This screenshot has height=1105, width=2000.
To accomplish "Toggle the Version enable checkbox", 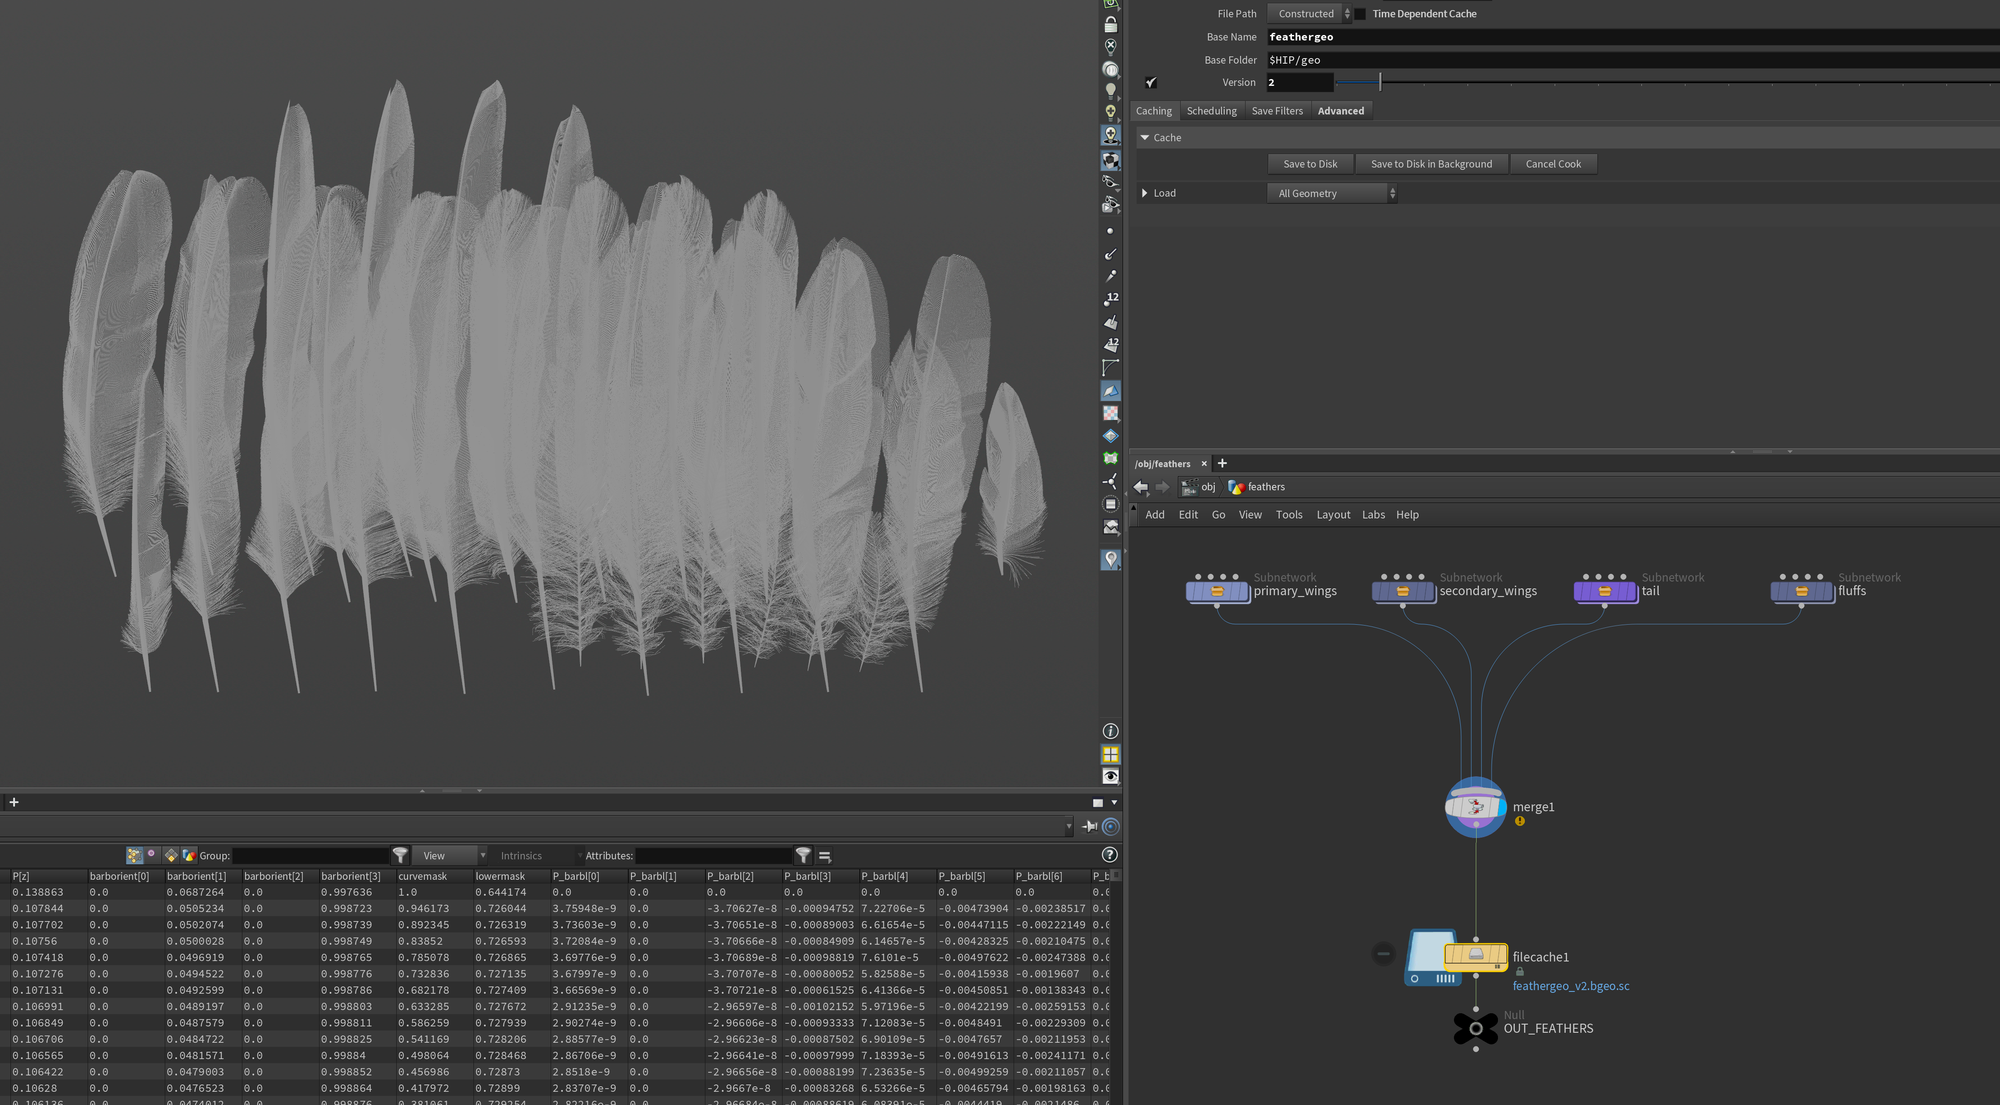I will click(1151, 83).
